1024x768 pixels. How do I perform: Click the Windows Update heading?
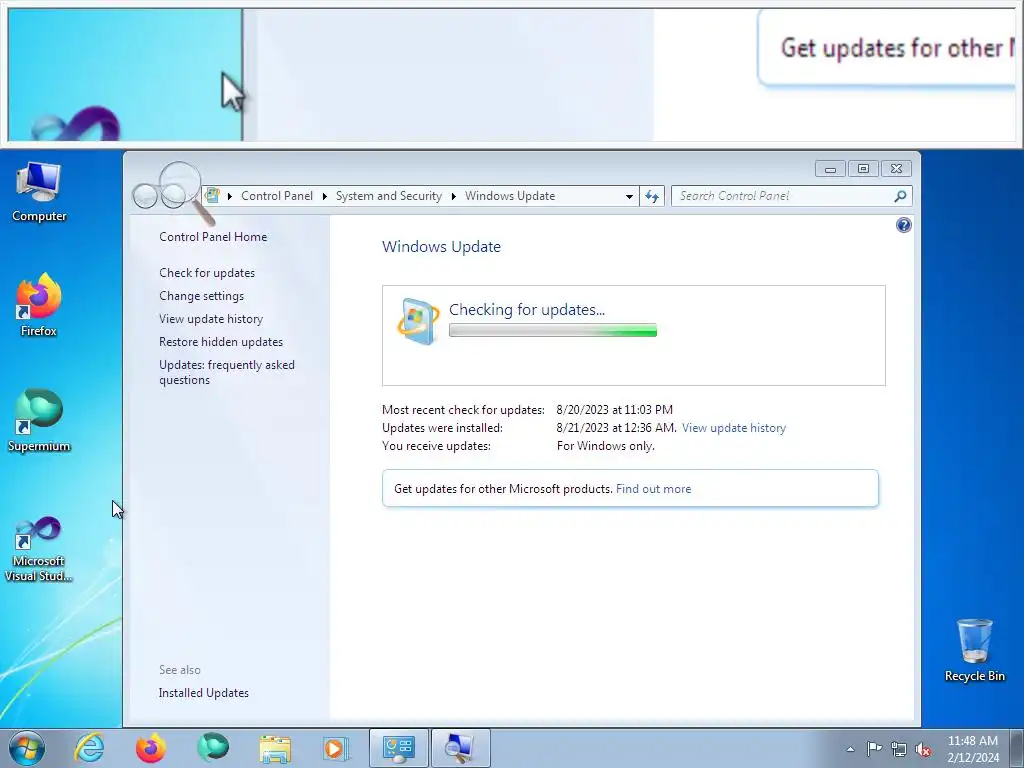coord(441,247)
